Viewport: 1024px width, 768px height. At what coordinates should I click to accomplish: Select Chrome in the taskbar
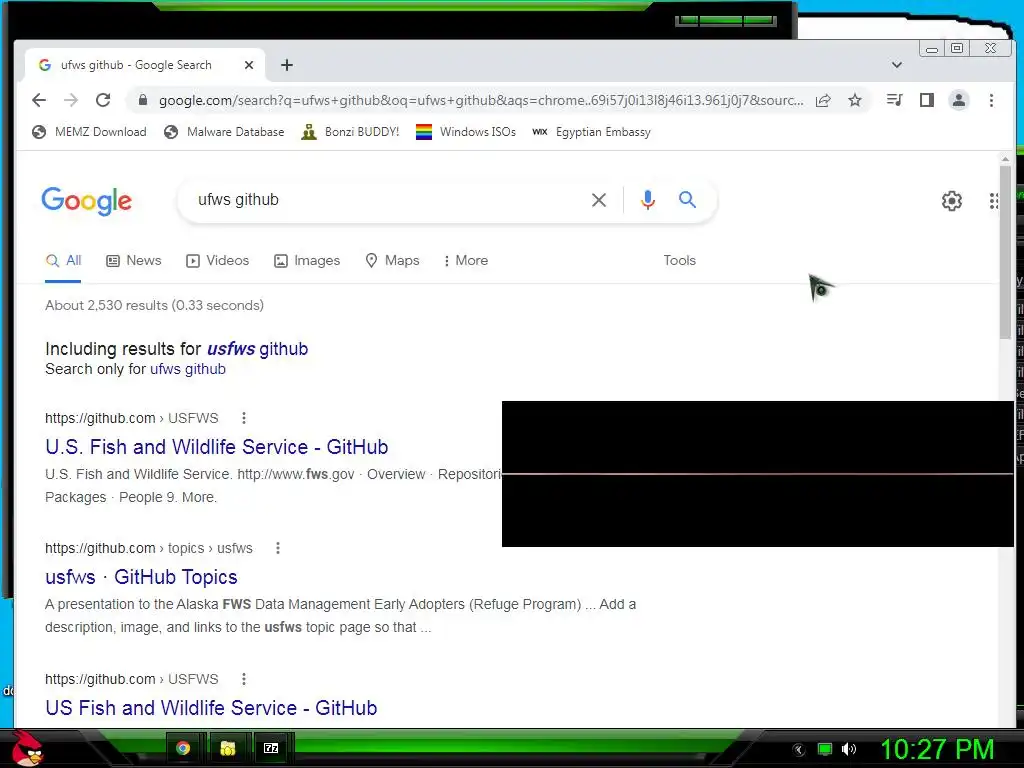[183, 748]
